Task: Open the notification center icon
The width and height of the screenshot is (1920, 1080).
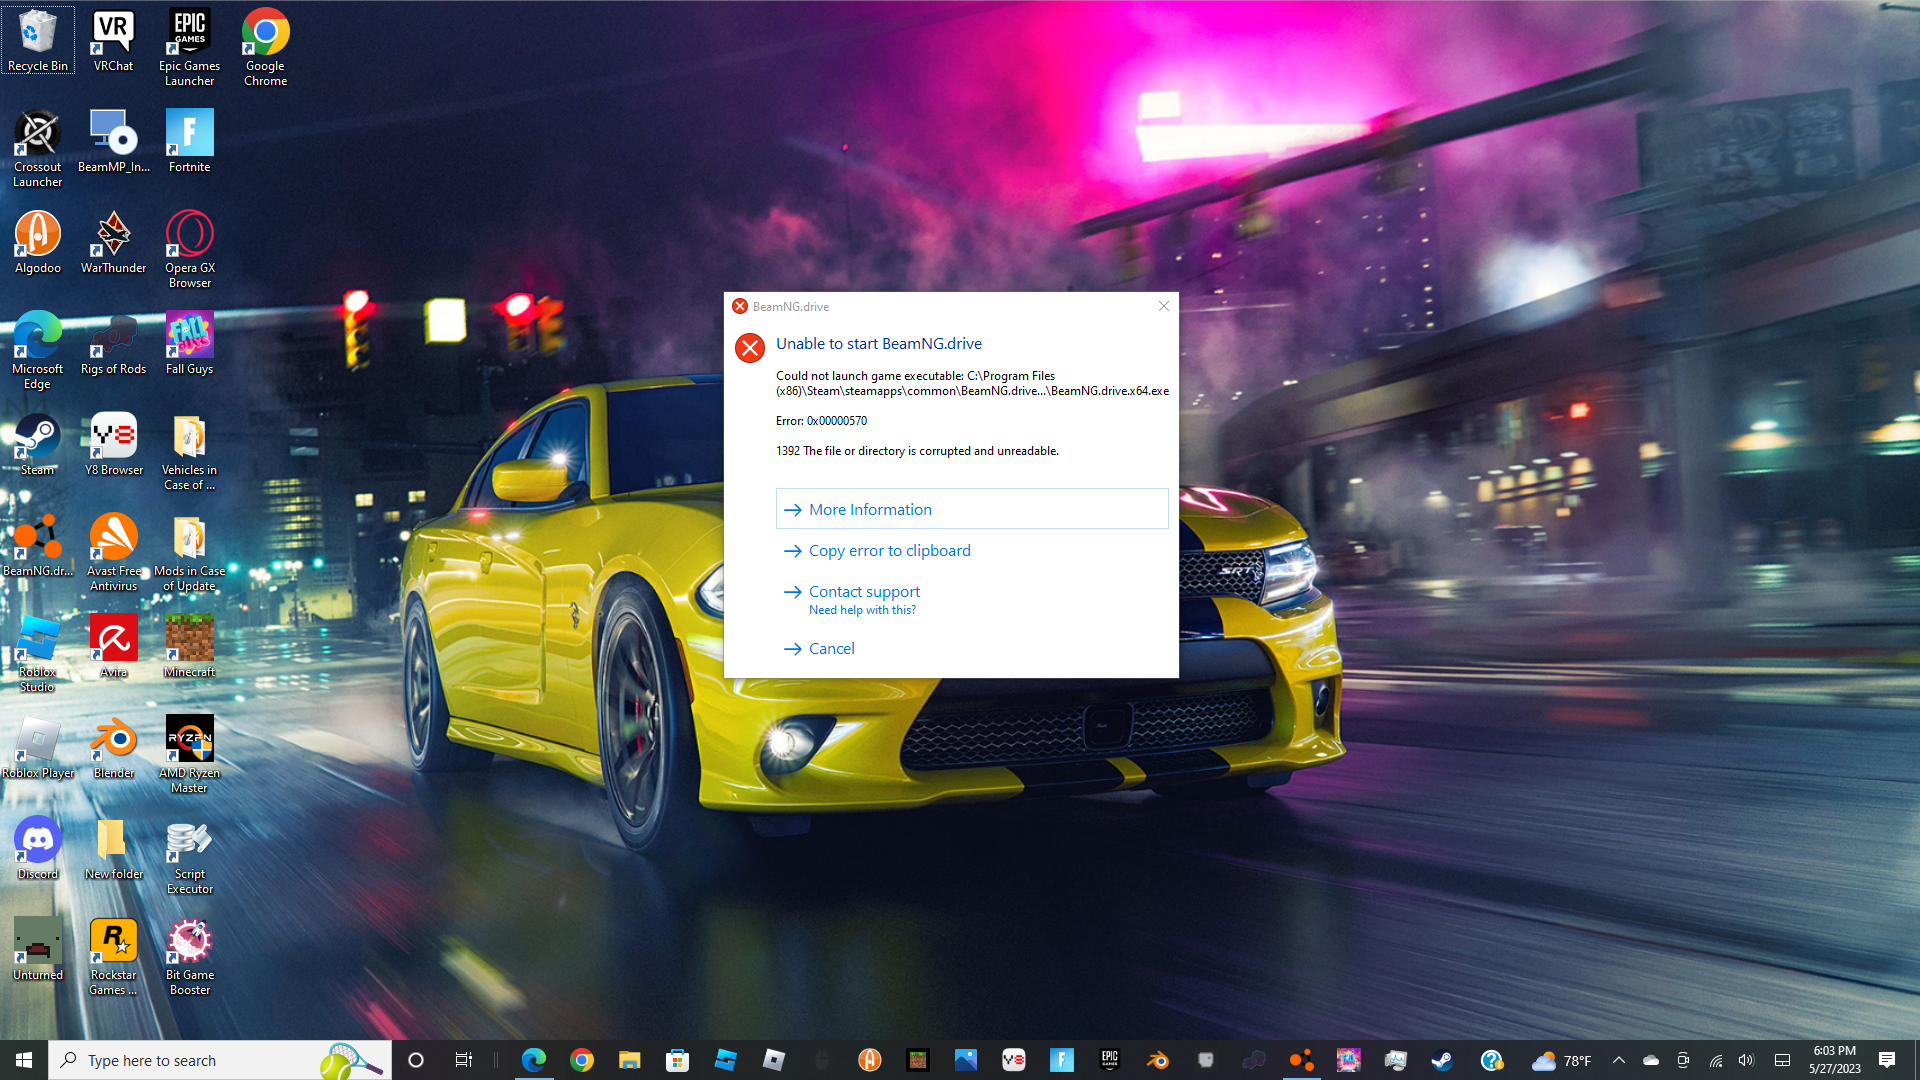Action: click(x=1887, y=1060)
